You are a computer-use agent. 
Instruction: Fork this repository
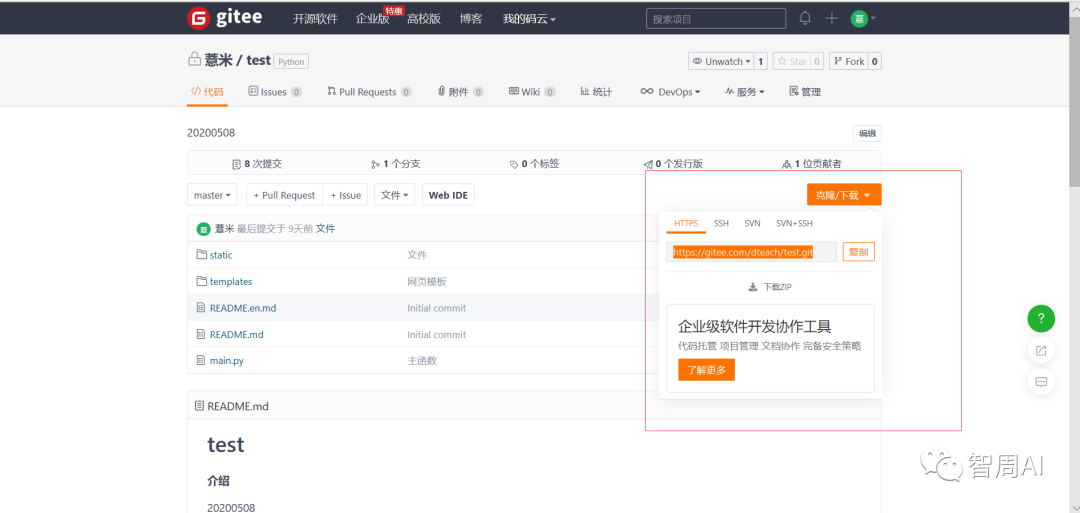tap(849, 61)
